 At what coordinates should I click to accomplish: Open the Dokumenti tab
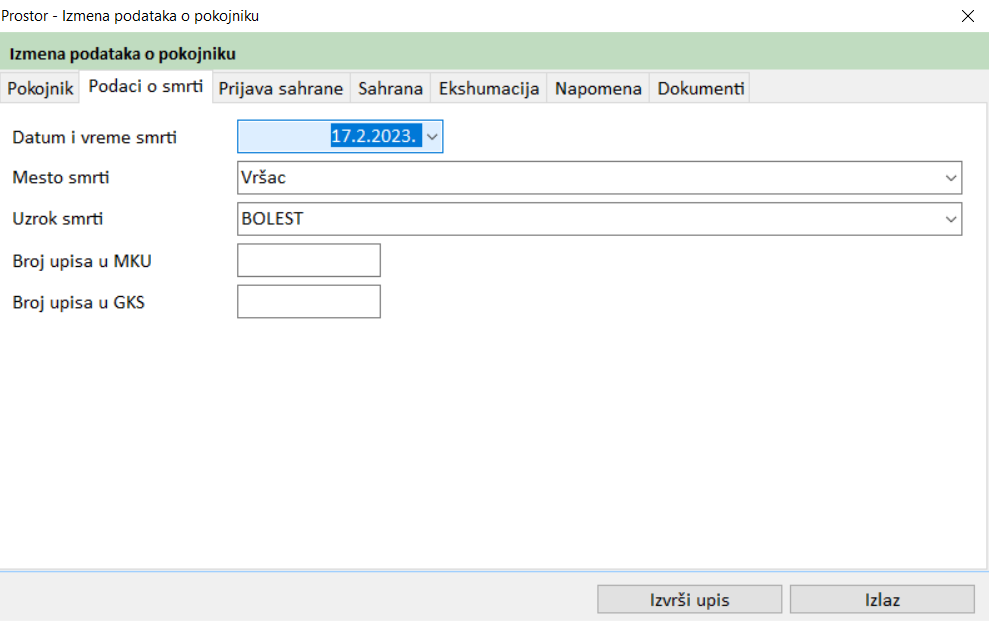point(700,88)
